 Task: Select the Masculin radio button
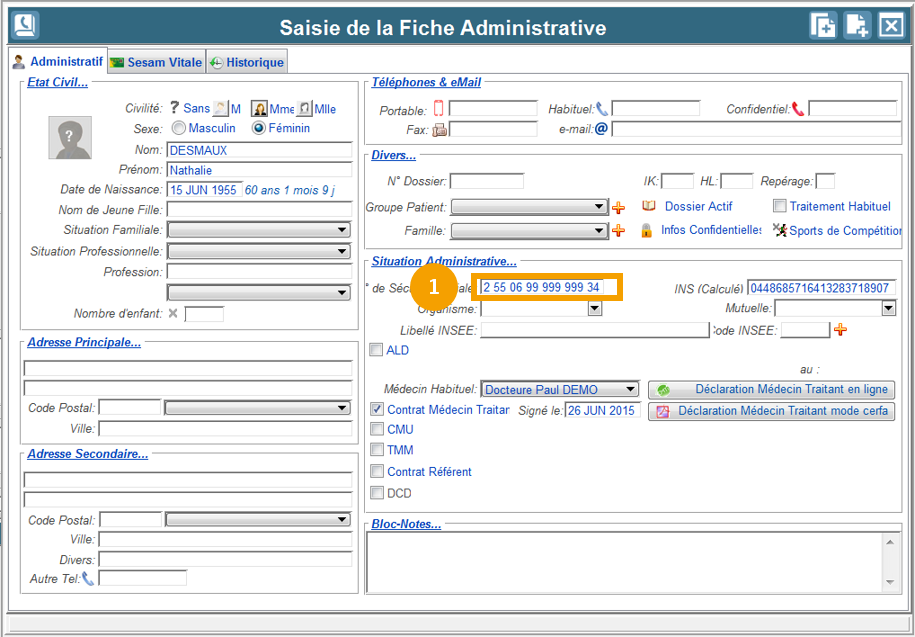179,128
